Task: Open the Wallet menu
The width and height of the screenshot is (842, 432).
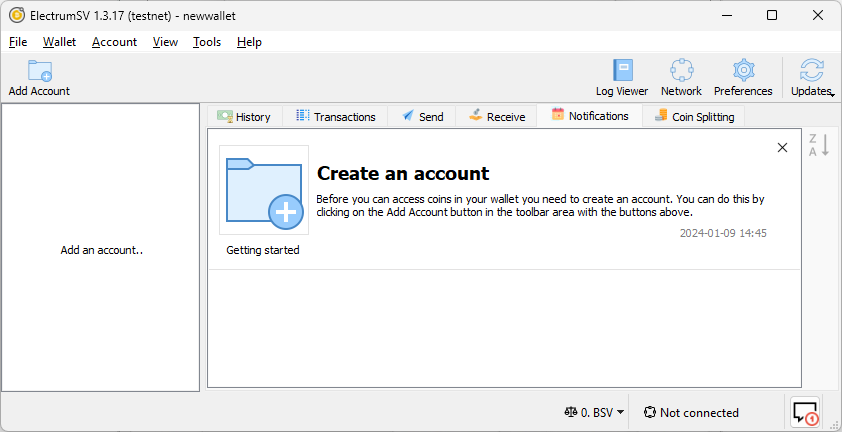Action: [x=60, y=42]
